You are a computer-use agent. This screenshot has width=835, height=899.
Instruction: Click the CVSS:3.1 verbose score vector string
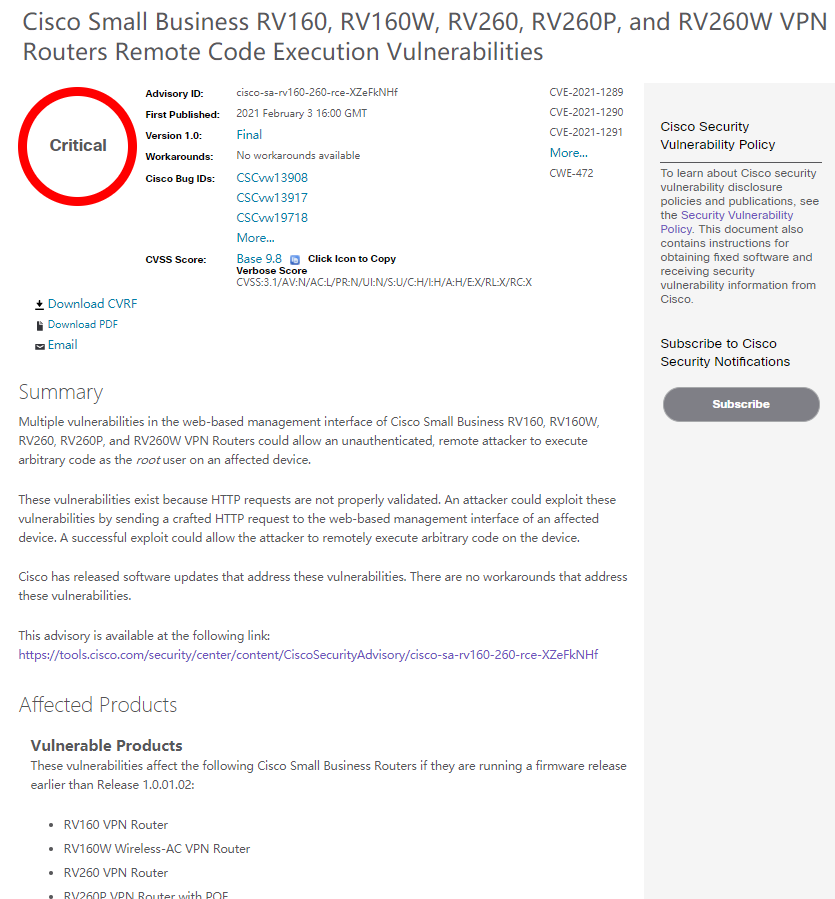click(x=384, y=282)
